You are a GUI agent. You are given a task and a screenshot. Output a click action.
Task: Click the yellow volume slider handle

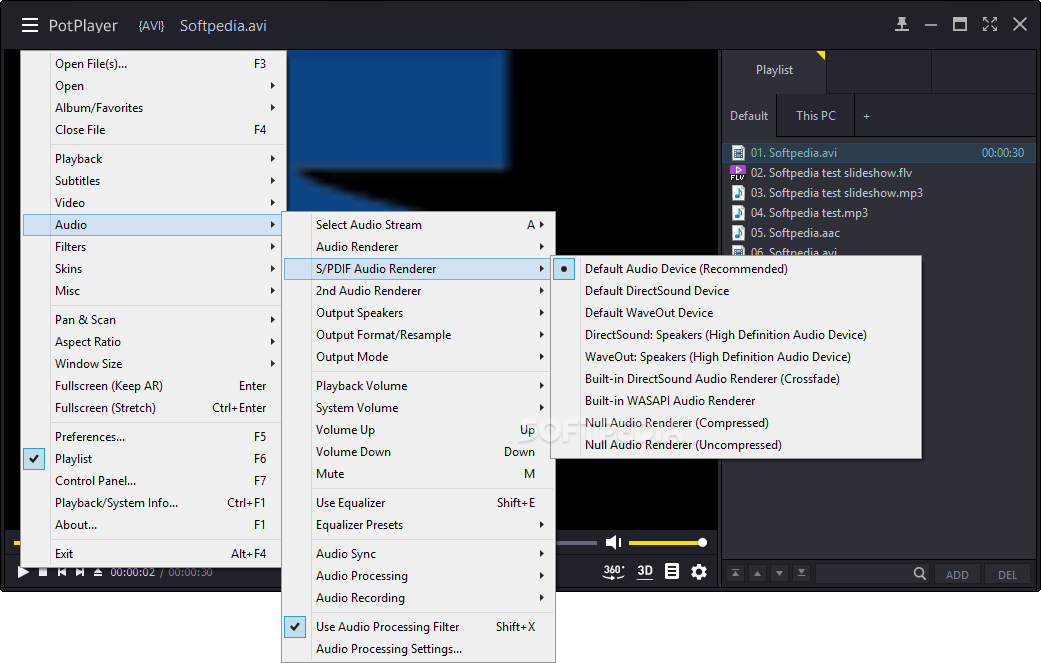[x=702, y=543]
